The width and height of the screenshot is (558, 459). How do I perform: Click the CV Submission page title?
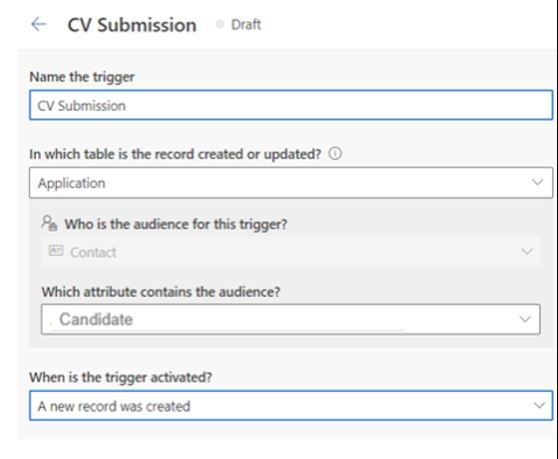pyautogui.click(x=132, y=25)
